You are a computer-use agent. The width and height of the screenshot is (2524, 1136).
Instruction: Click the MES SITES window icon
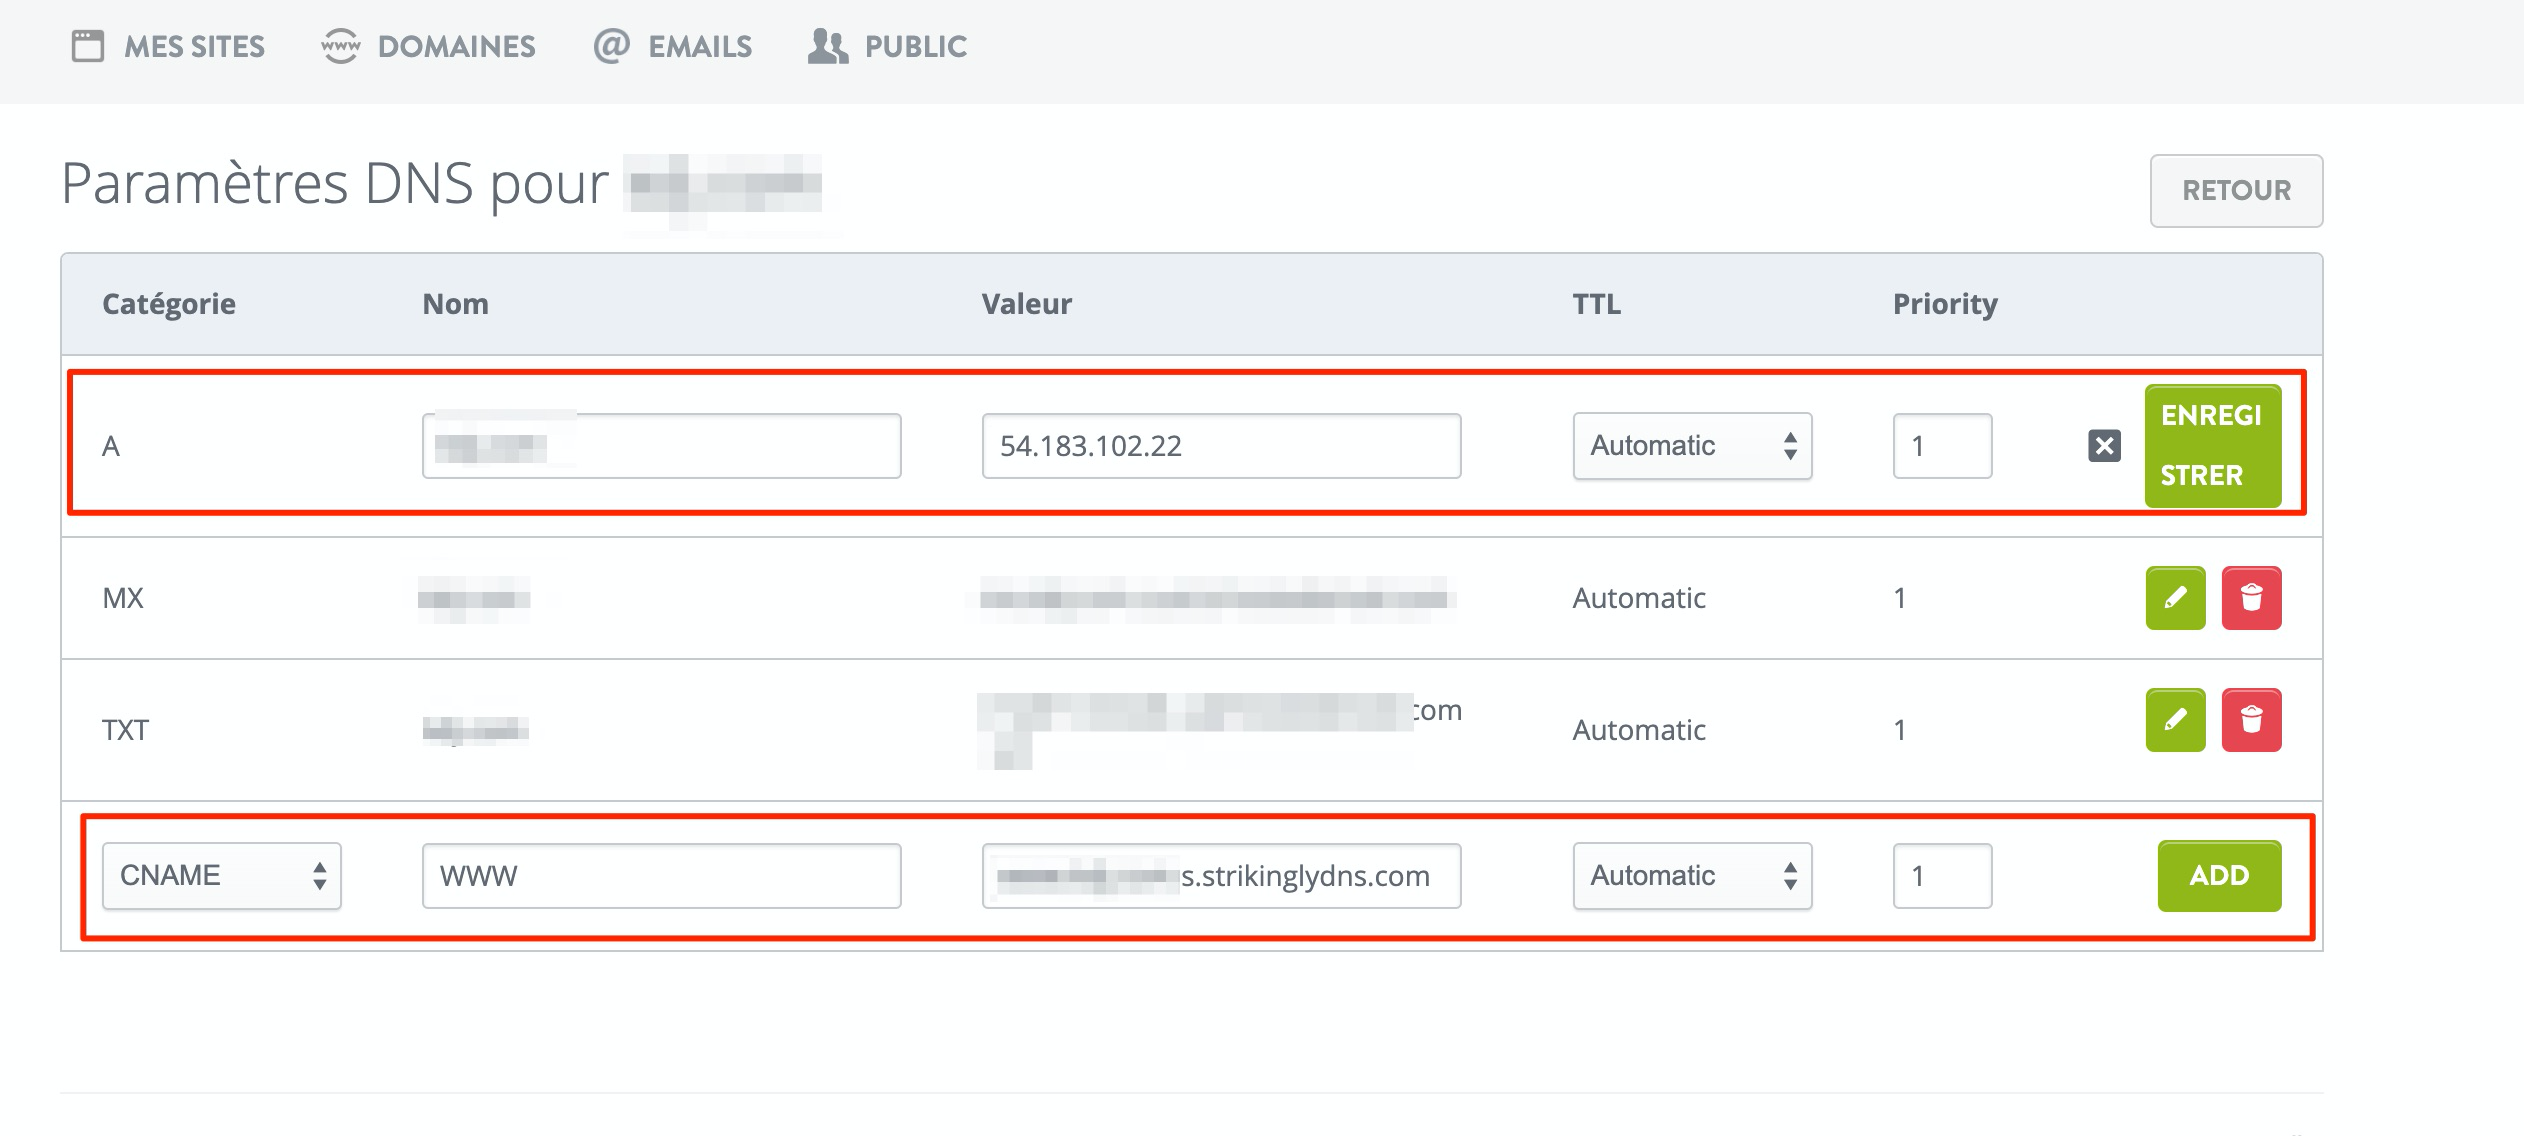(88, 46)
